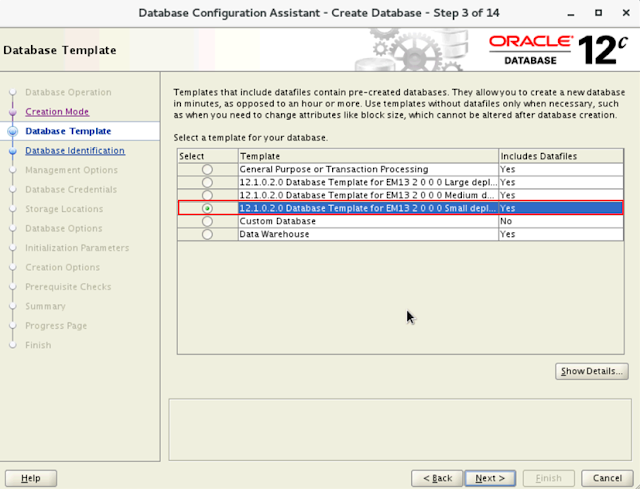
Task: Click 'General Purpose or Transaction Processing' template name
Action: [334, 169]
